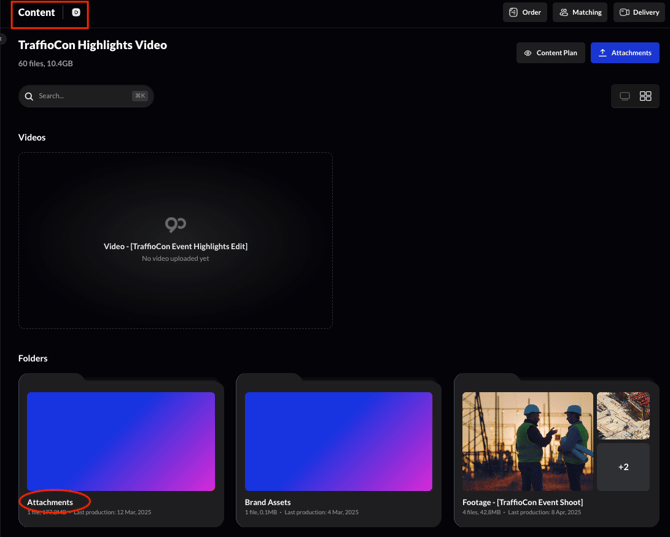This screenshot has width=670, height=537.
Task: Click the settings icon beside Content
Action: click(x=76, y=13)
